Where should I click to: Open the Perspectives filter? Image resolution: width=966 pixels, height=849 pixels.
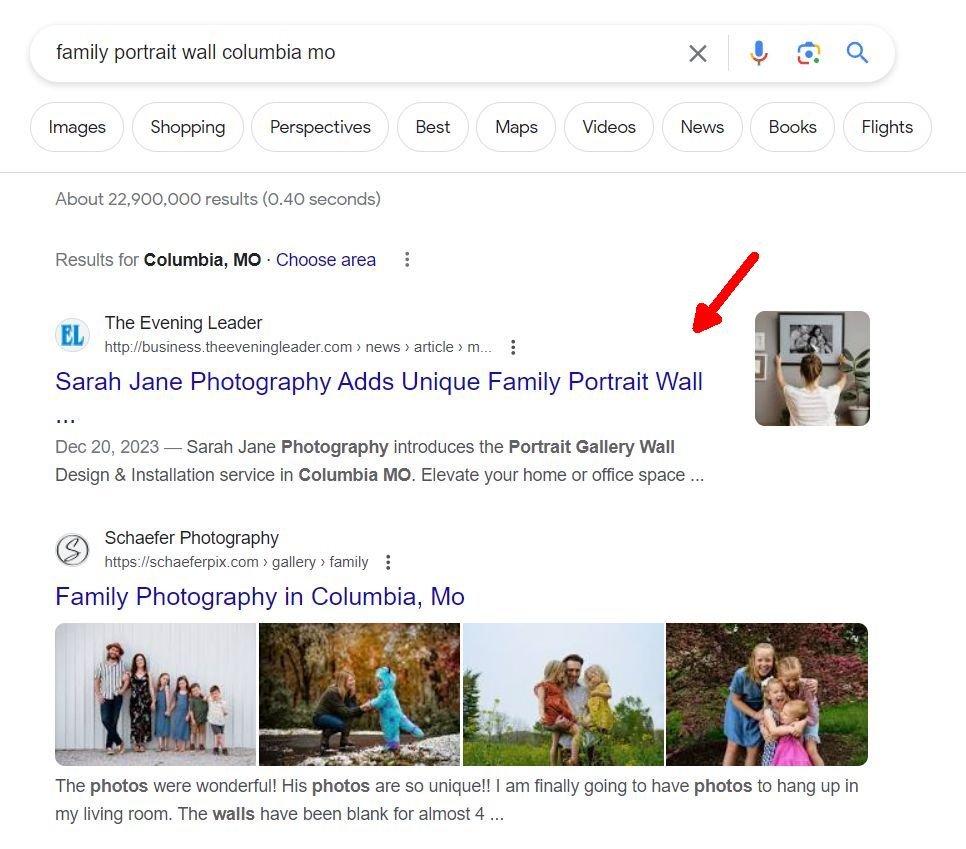[320, 127]
